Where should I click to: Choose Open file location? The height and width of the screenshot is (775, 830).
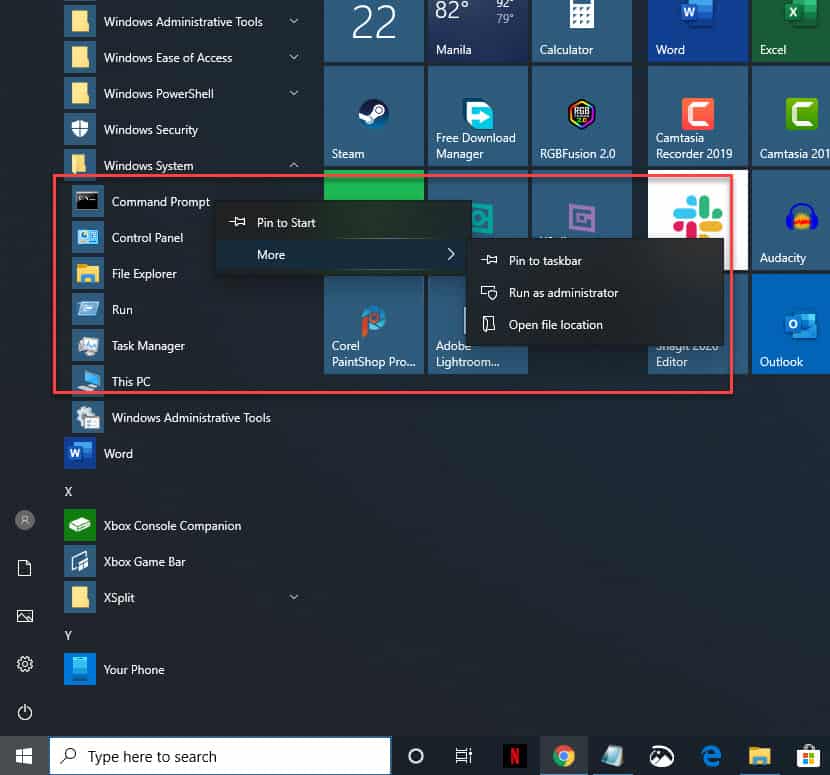595,325
